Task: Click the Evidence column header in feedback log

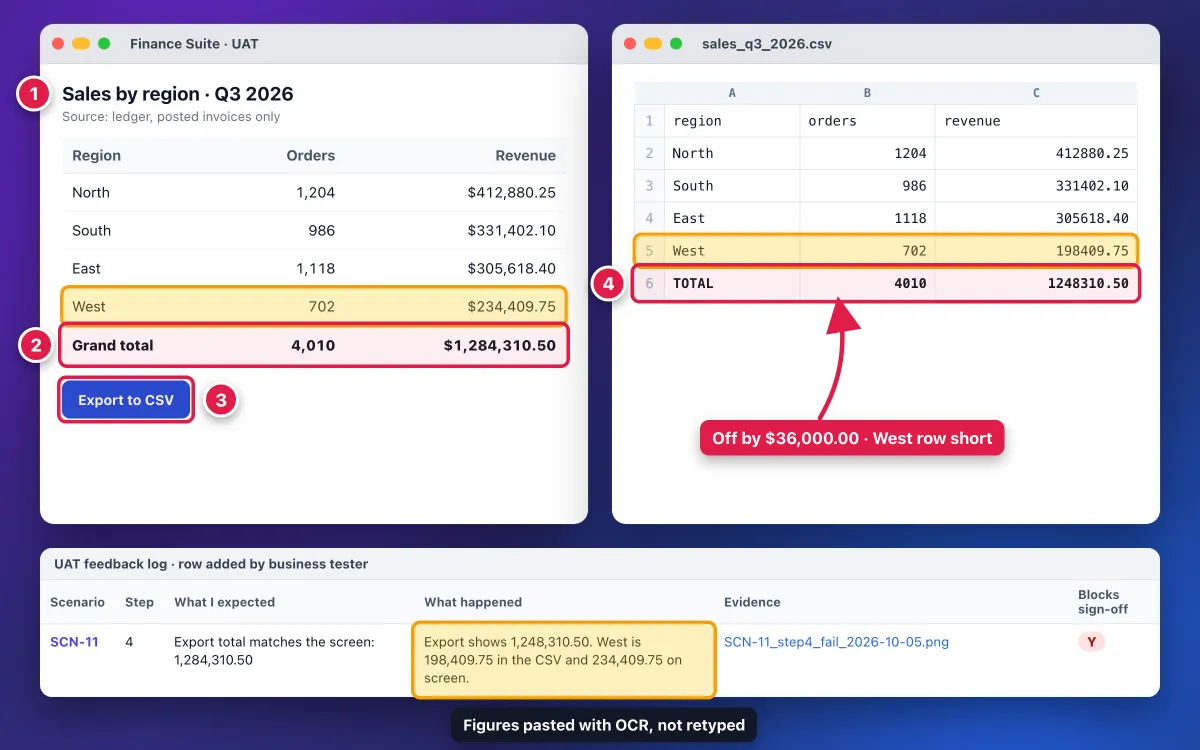Action: pyautogui.click(x=752, y=602)
